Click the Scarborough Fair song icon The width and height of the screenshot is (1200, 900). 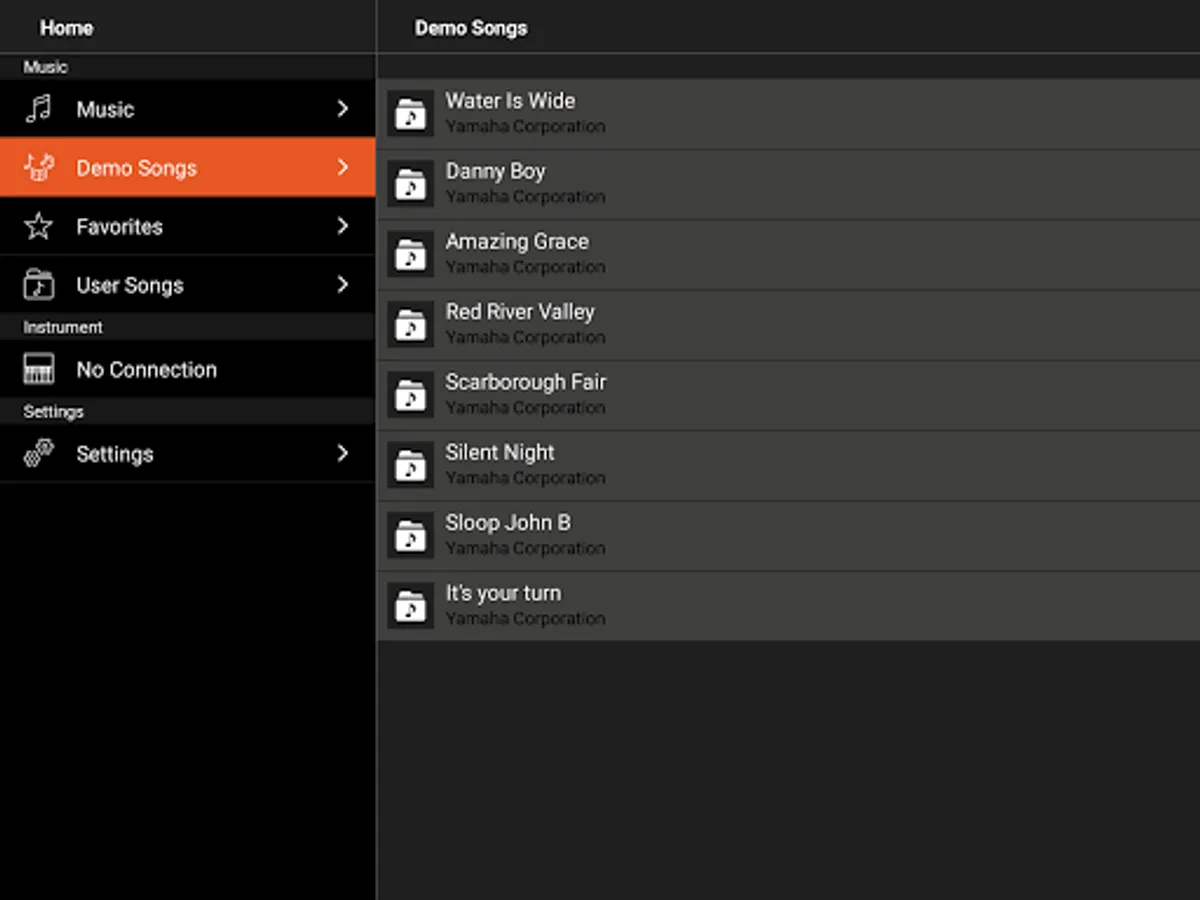(x=410, y=394)
